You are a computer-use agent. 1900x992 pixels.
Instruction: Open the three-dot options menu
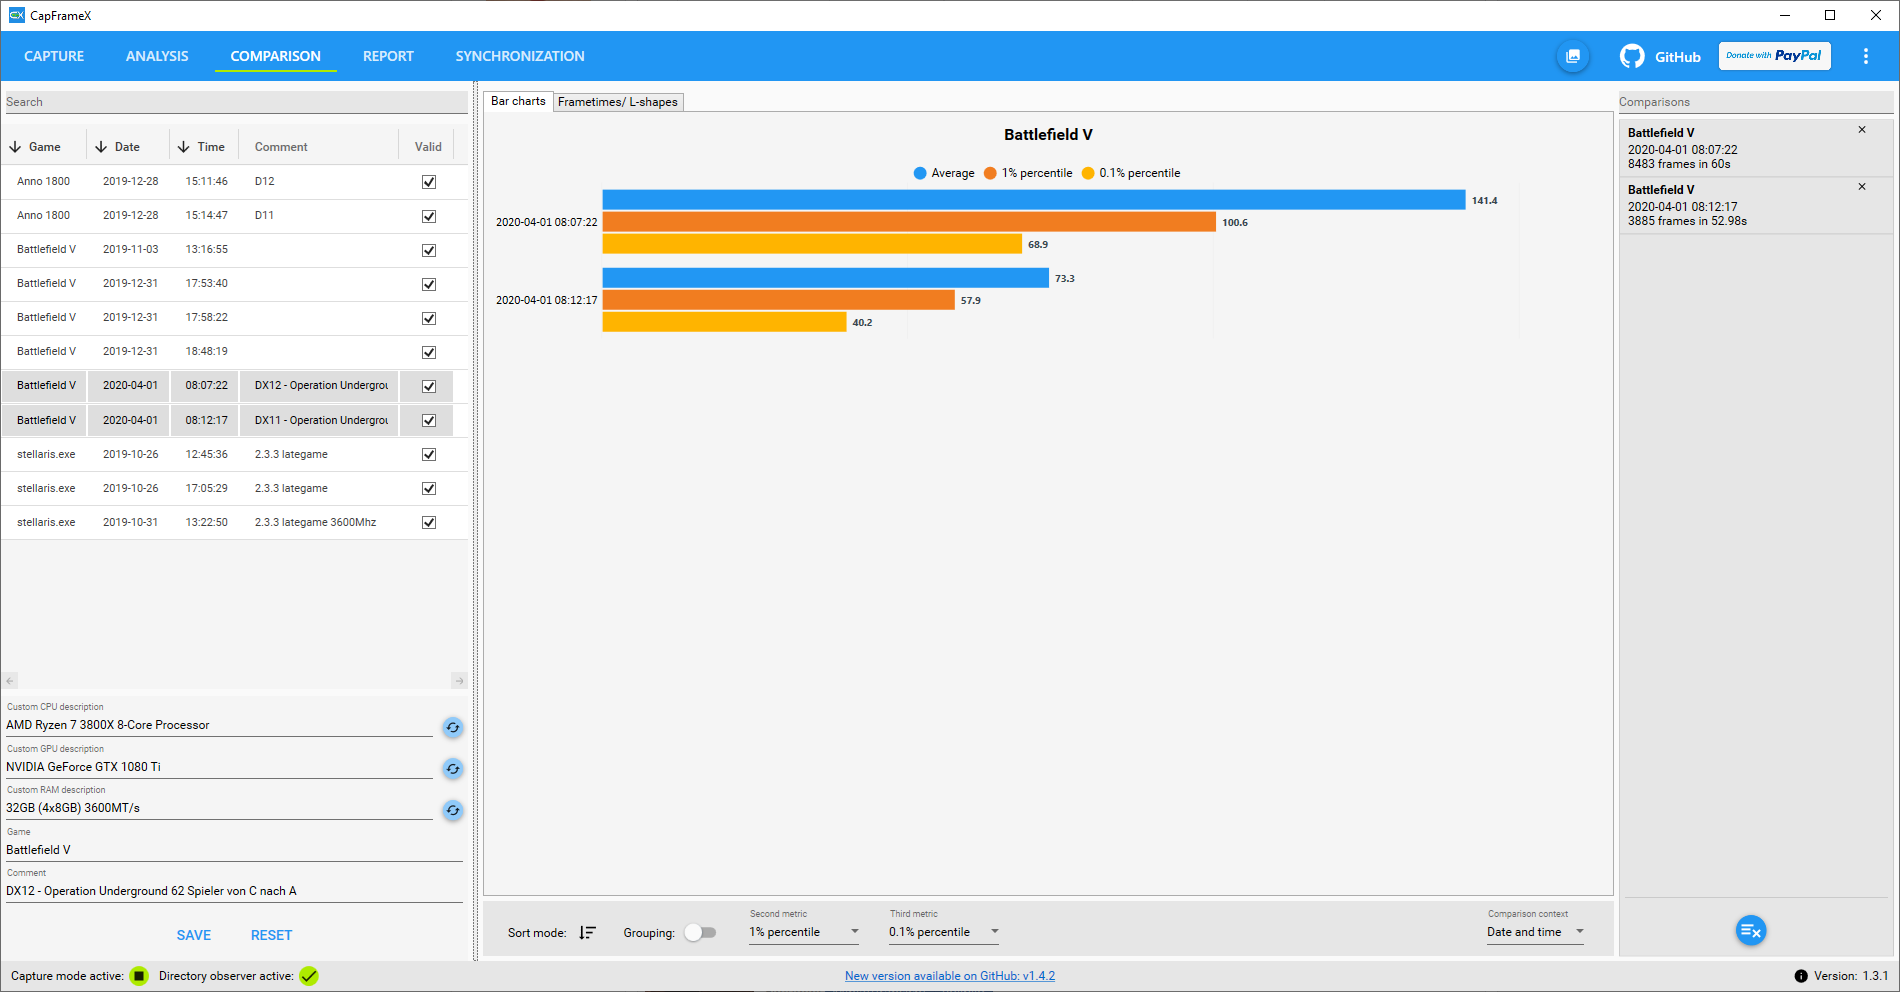1865,56
